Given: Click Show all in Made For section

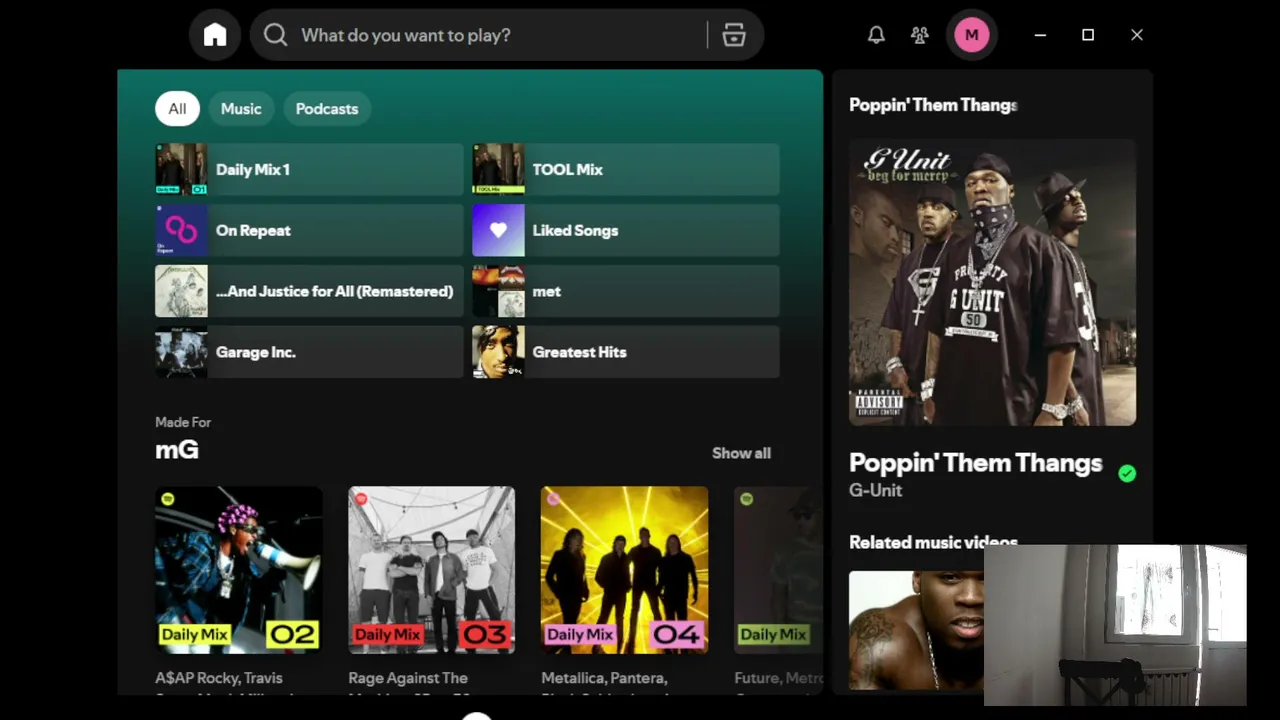Looking at the screenshot, I should coord(741,453).
